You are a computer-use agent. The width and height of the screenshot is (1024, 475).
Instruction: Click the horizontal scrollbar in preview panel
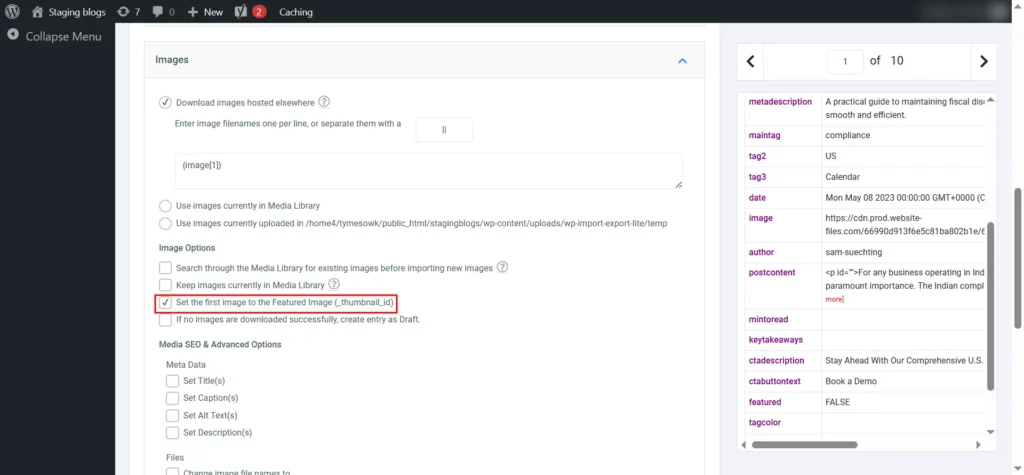(x=804, y=444)
